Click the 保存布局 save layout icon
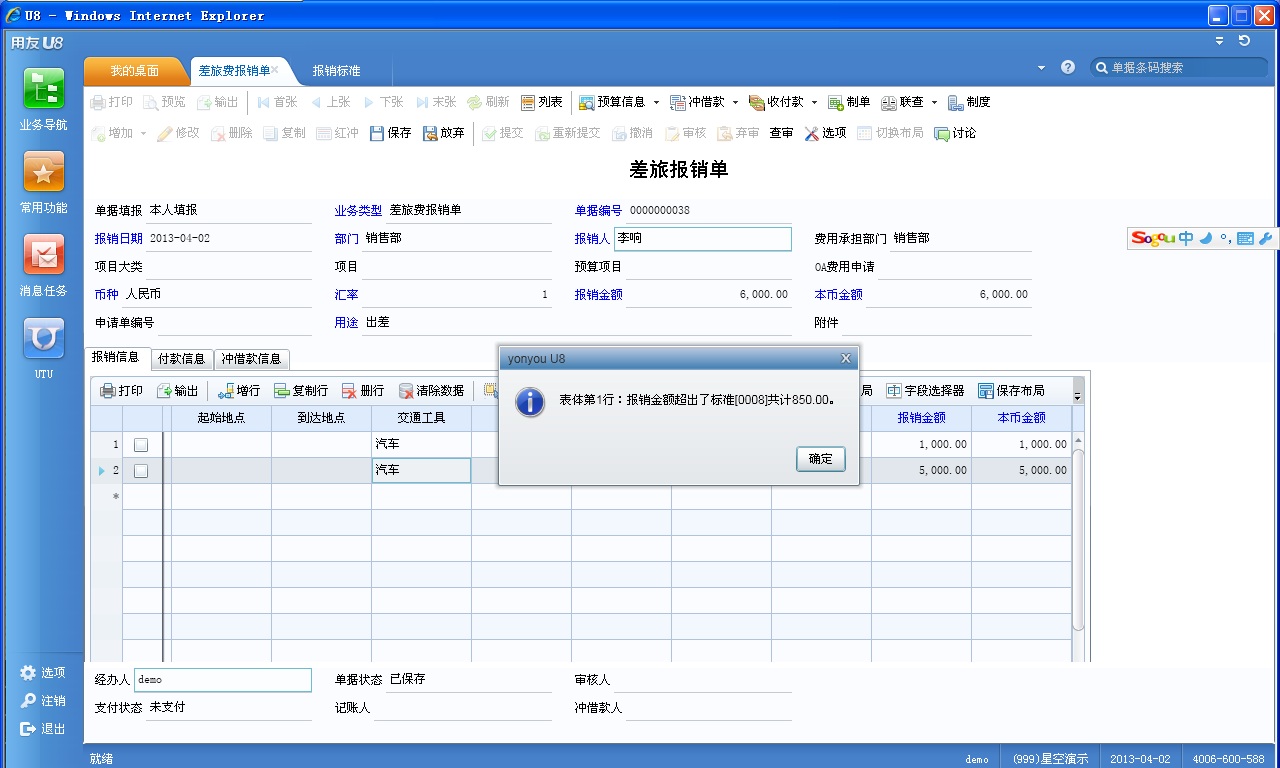 pyautogui.click(x=986, y=391)
